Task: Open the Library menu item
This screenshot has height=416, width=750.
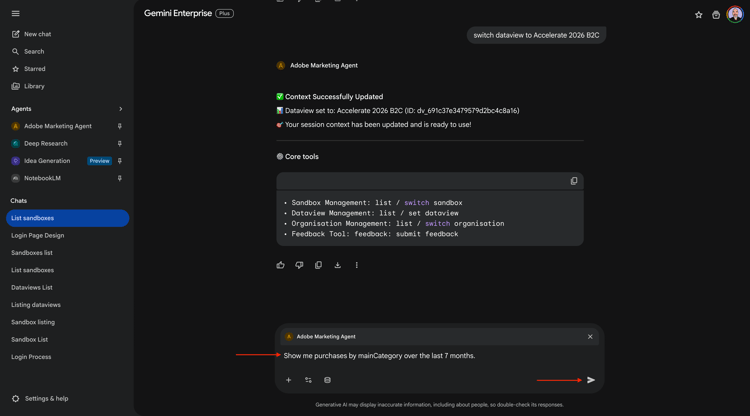Action: click(34, 86)
